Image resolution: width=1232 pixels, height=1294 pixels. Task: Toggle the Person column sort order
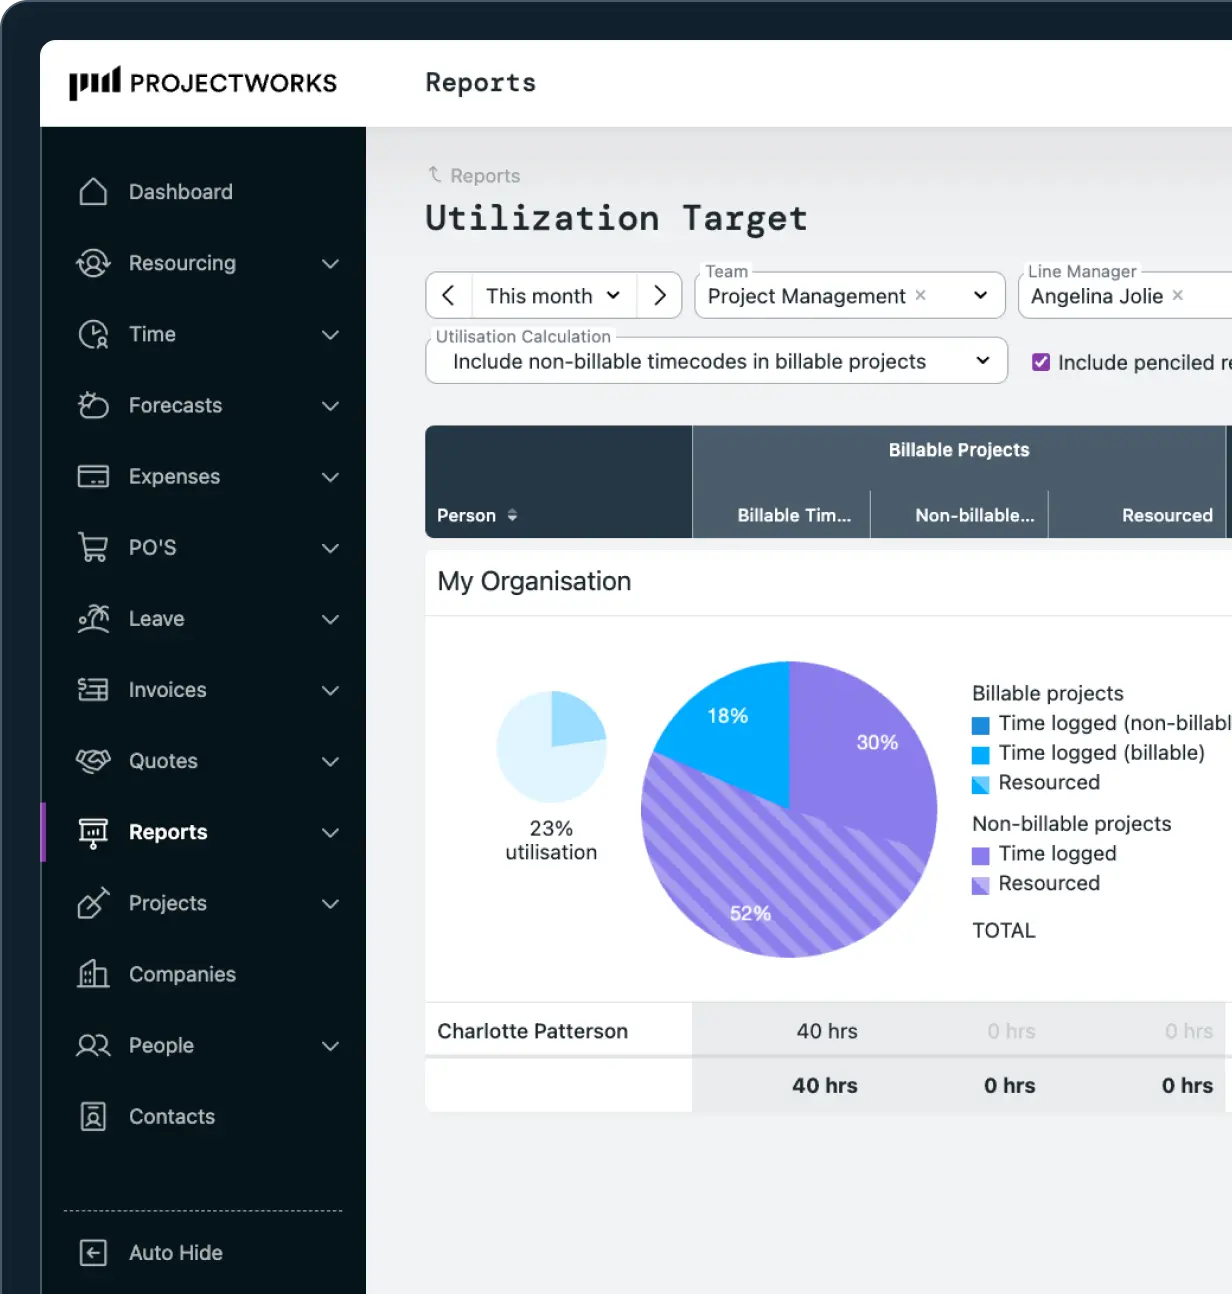(x=511, y=516)
